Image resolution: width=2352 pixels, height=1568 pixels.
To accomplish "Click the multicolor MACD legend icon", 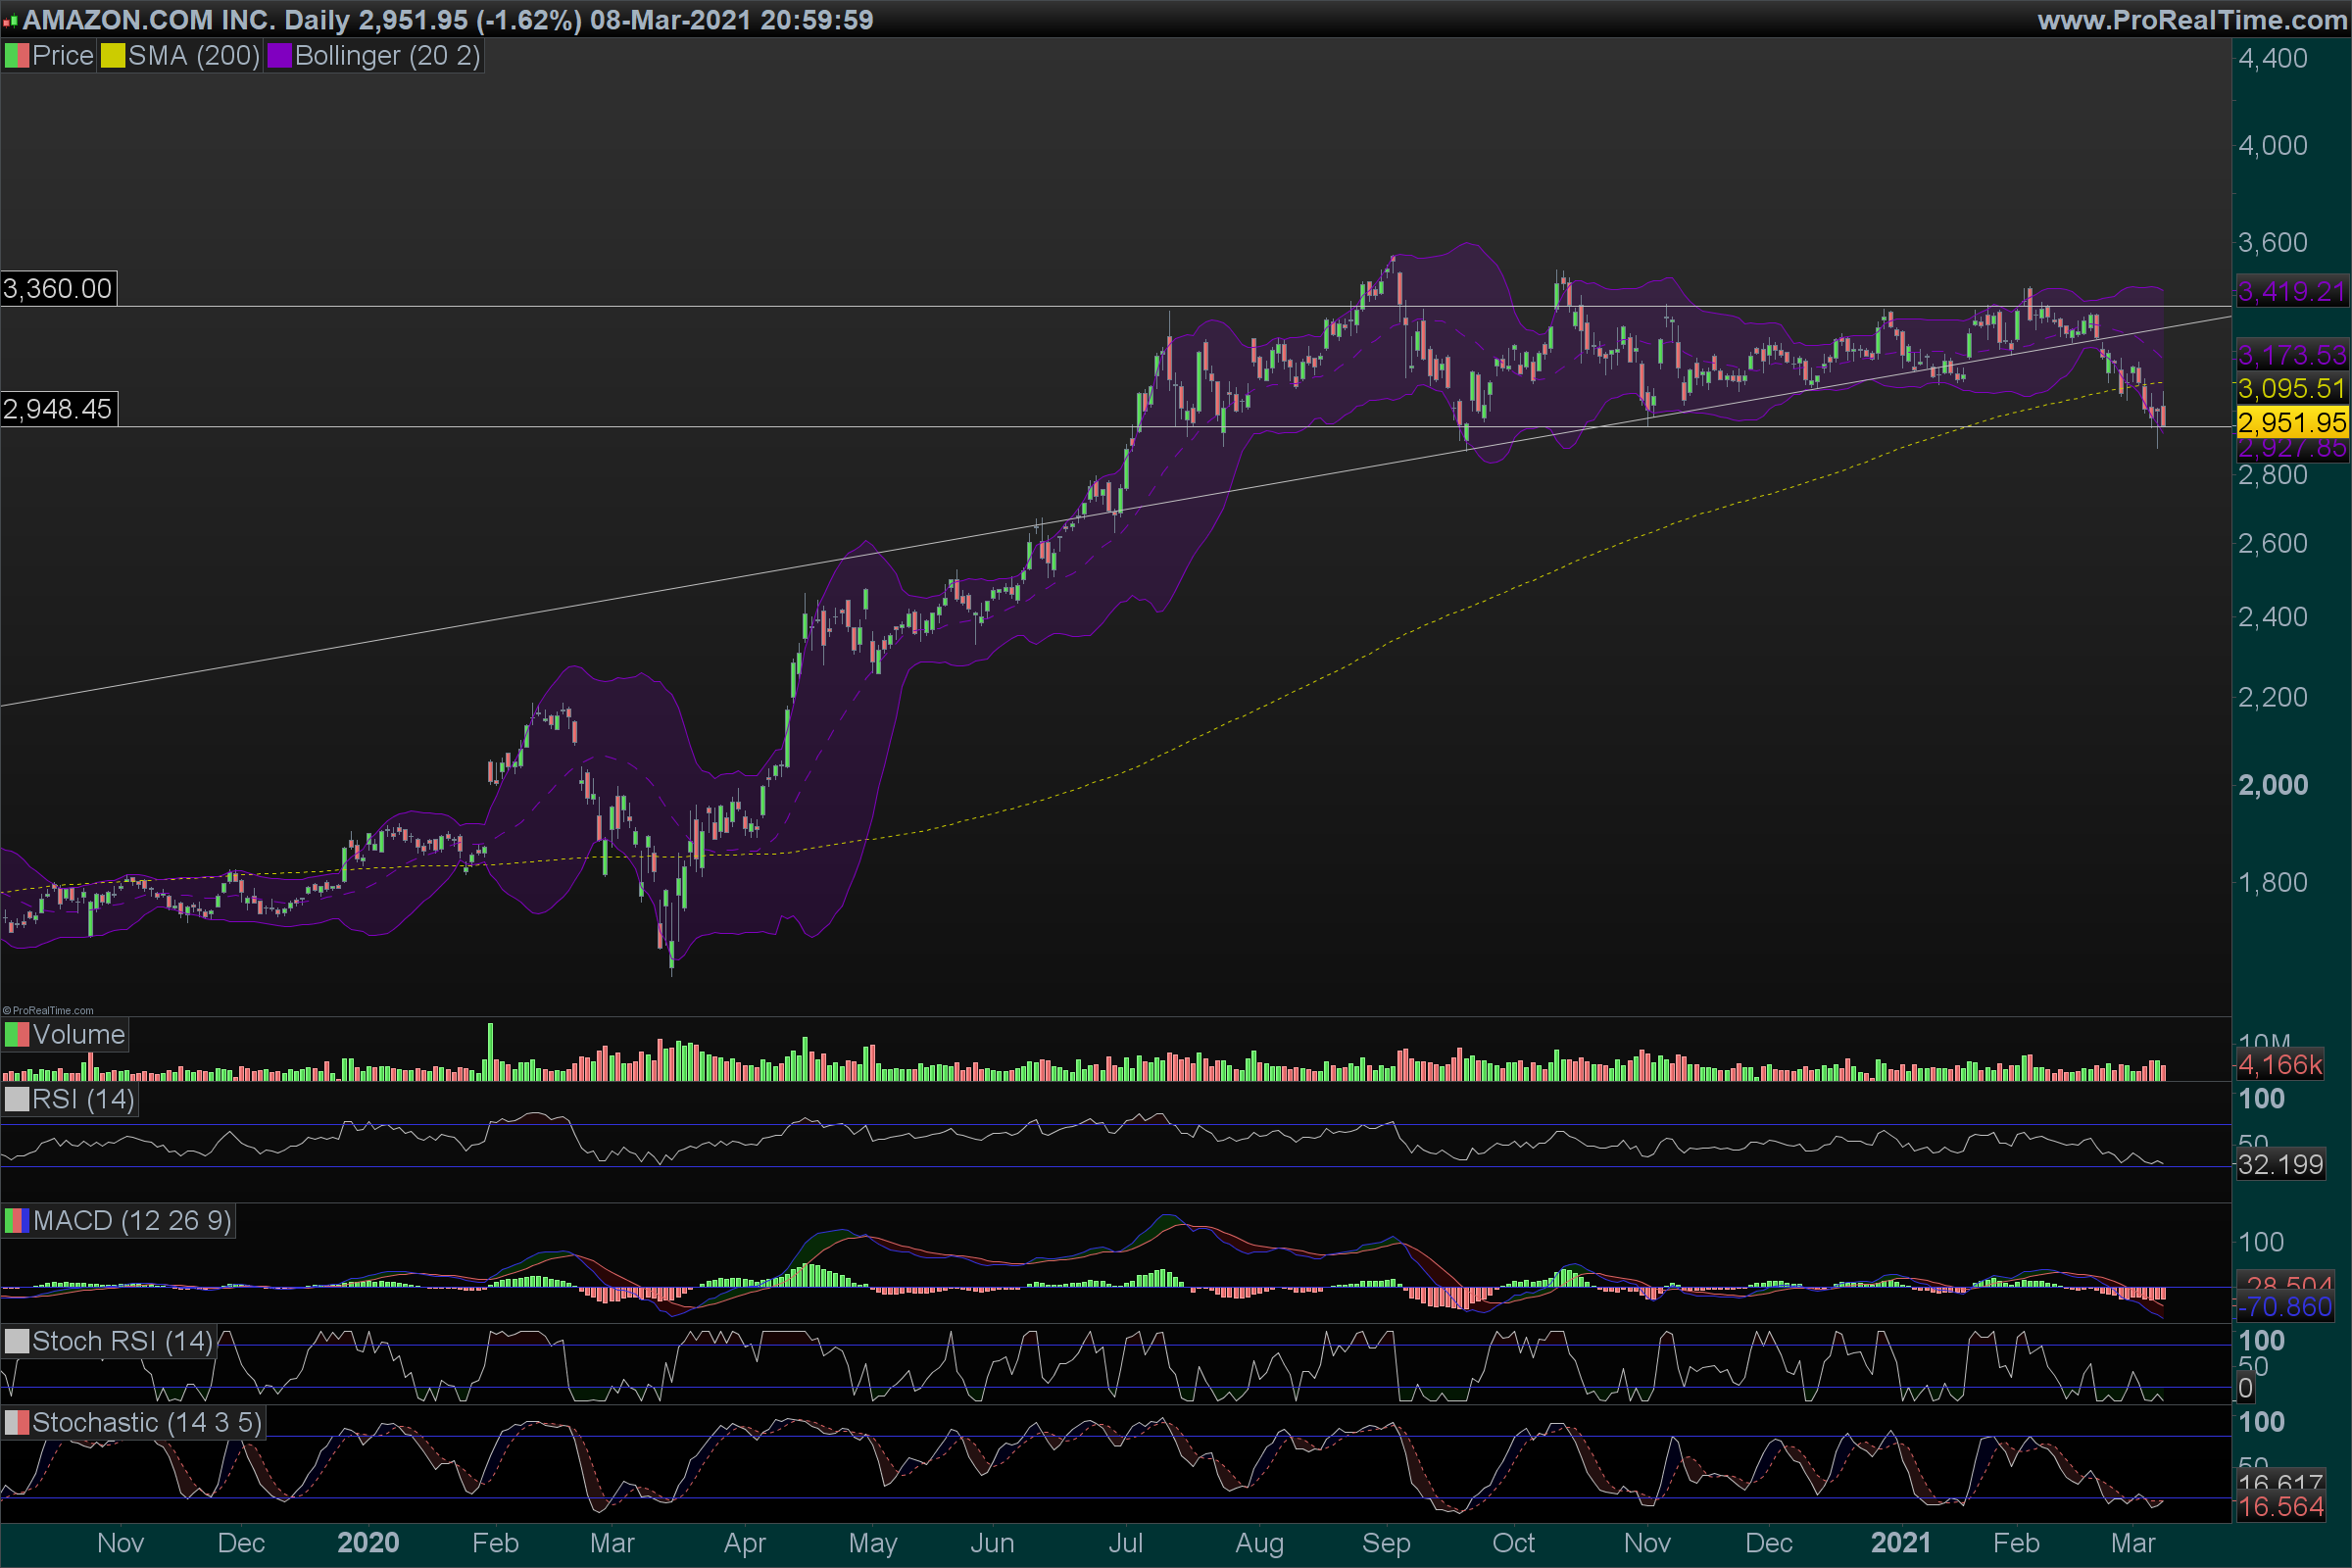I will coord(17,1221).
